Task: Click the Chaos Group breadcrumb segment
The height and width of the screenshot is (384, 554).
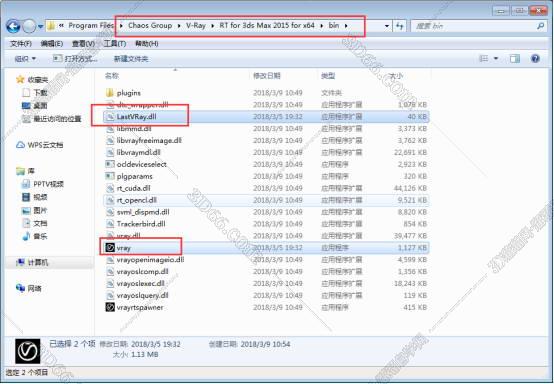Action: [x=150, y=25]
